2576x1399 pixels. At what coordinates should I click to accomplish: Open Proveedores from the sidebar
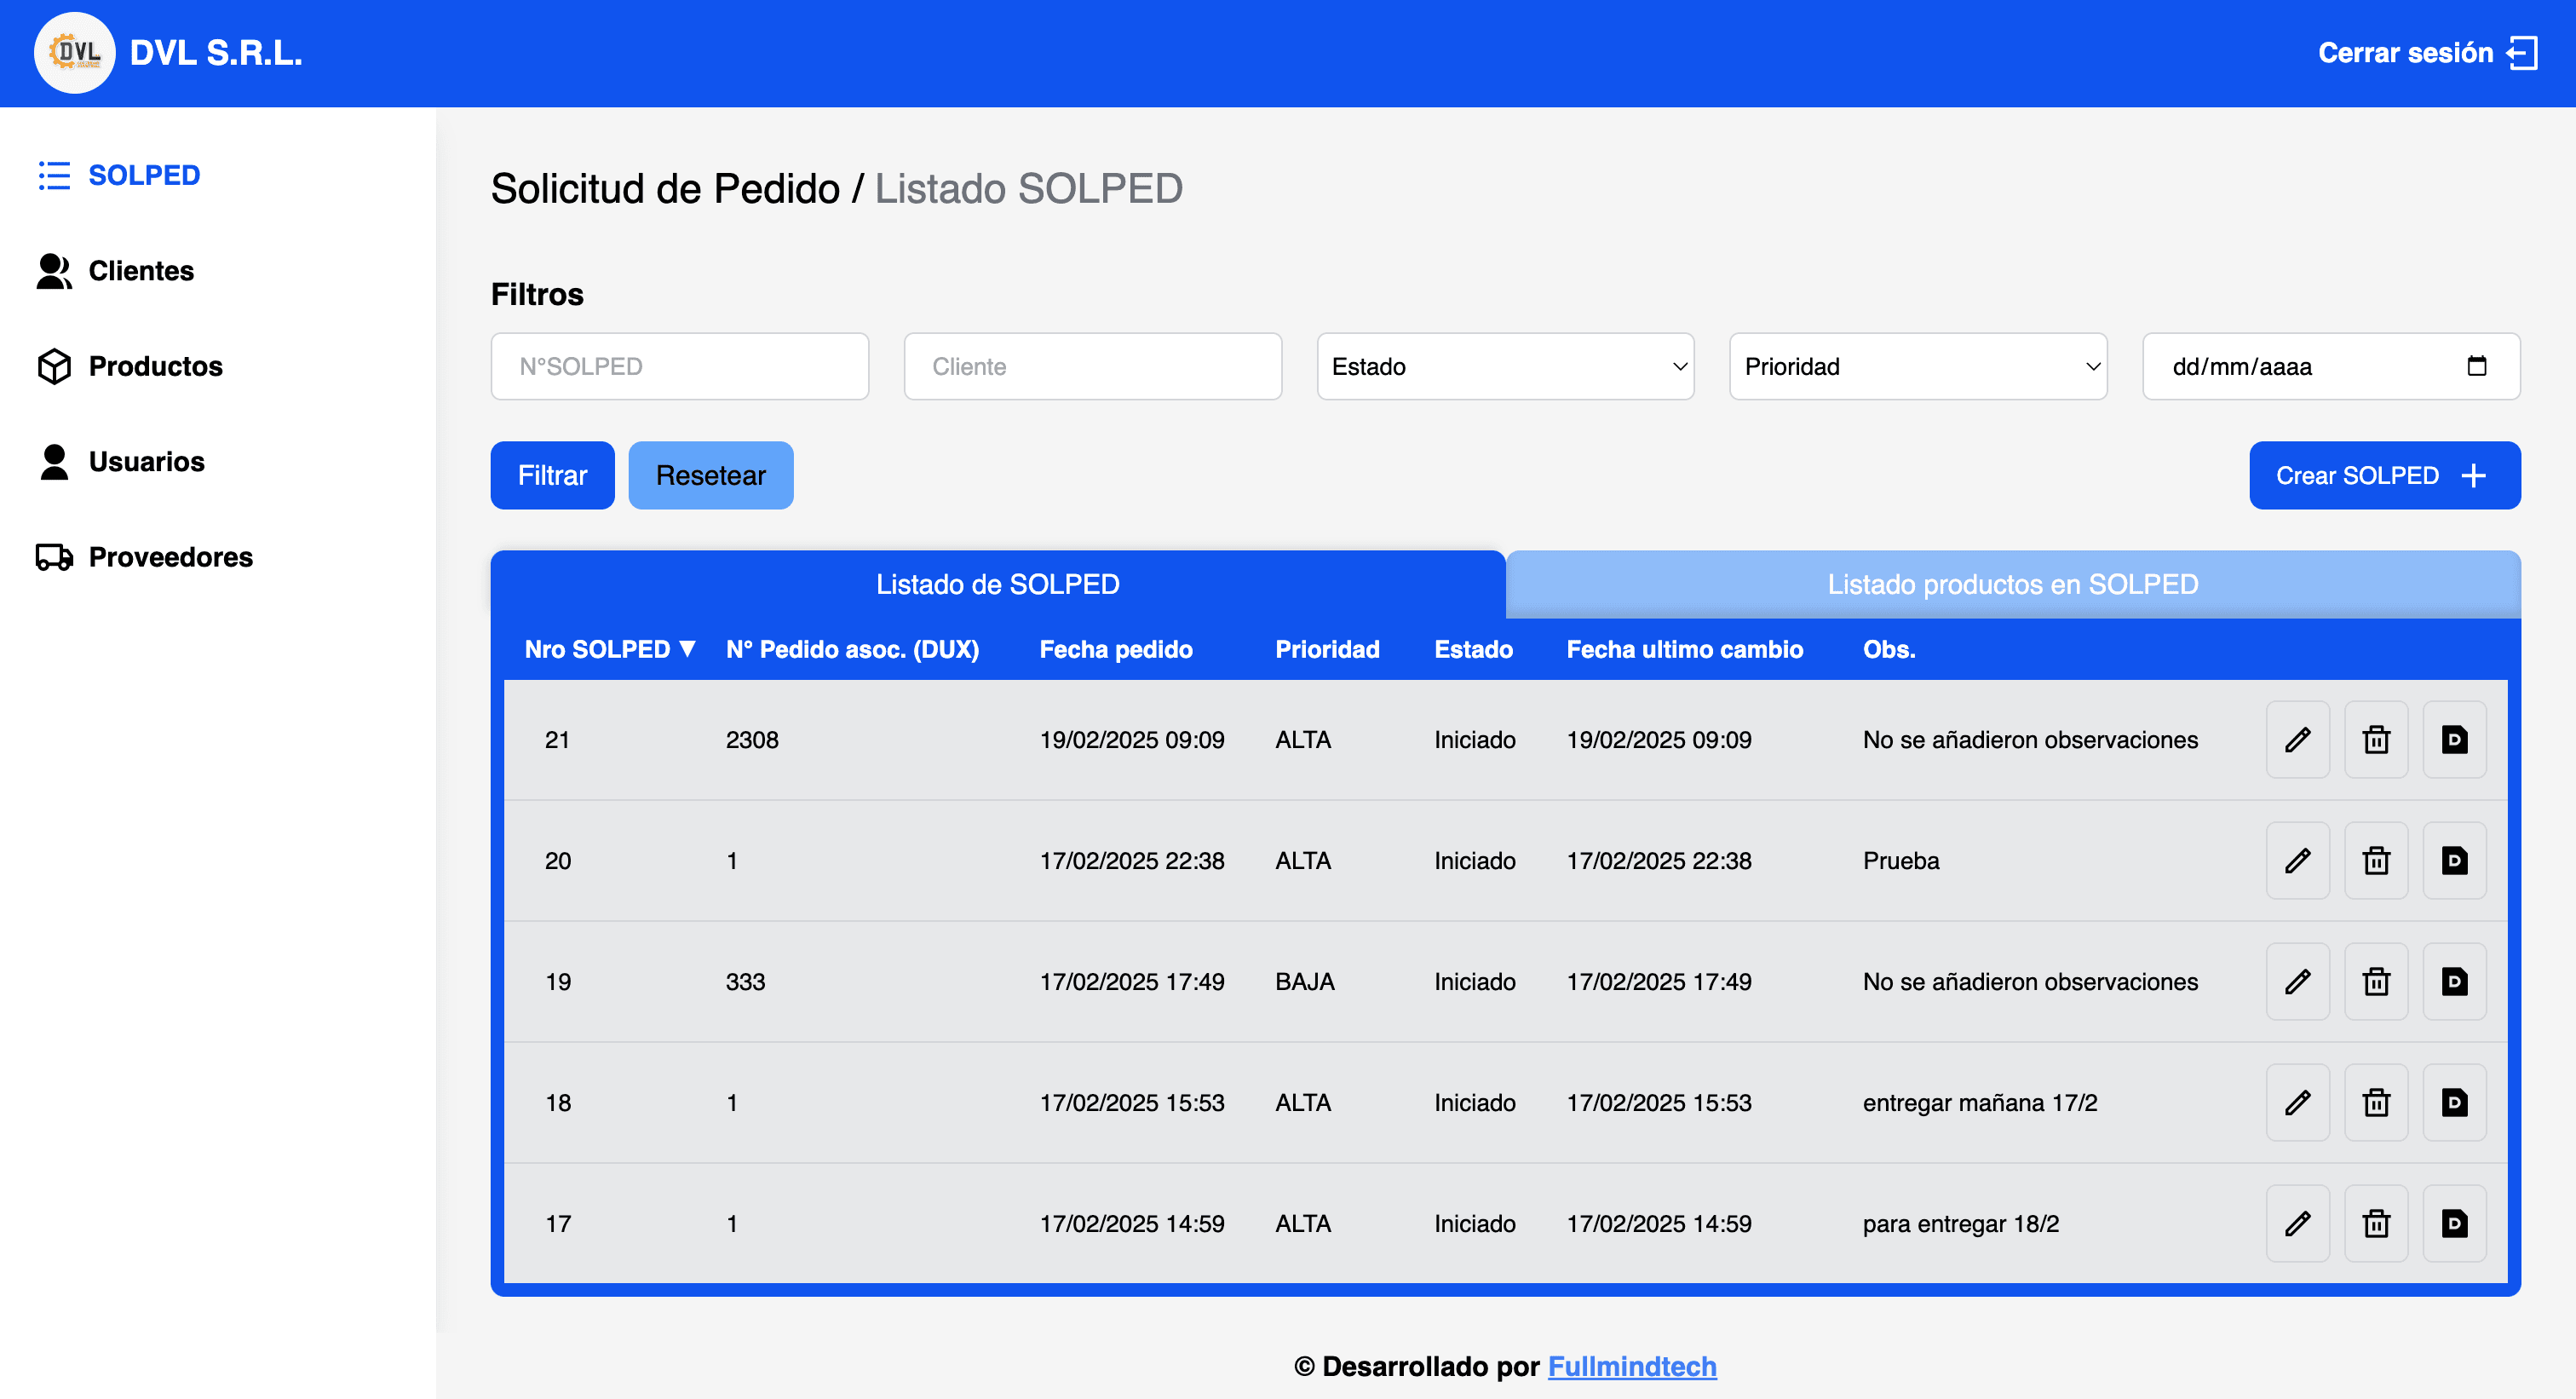pyautogui.click(x=170, y=557)
